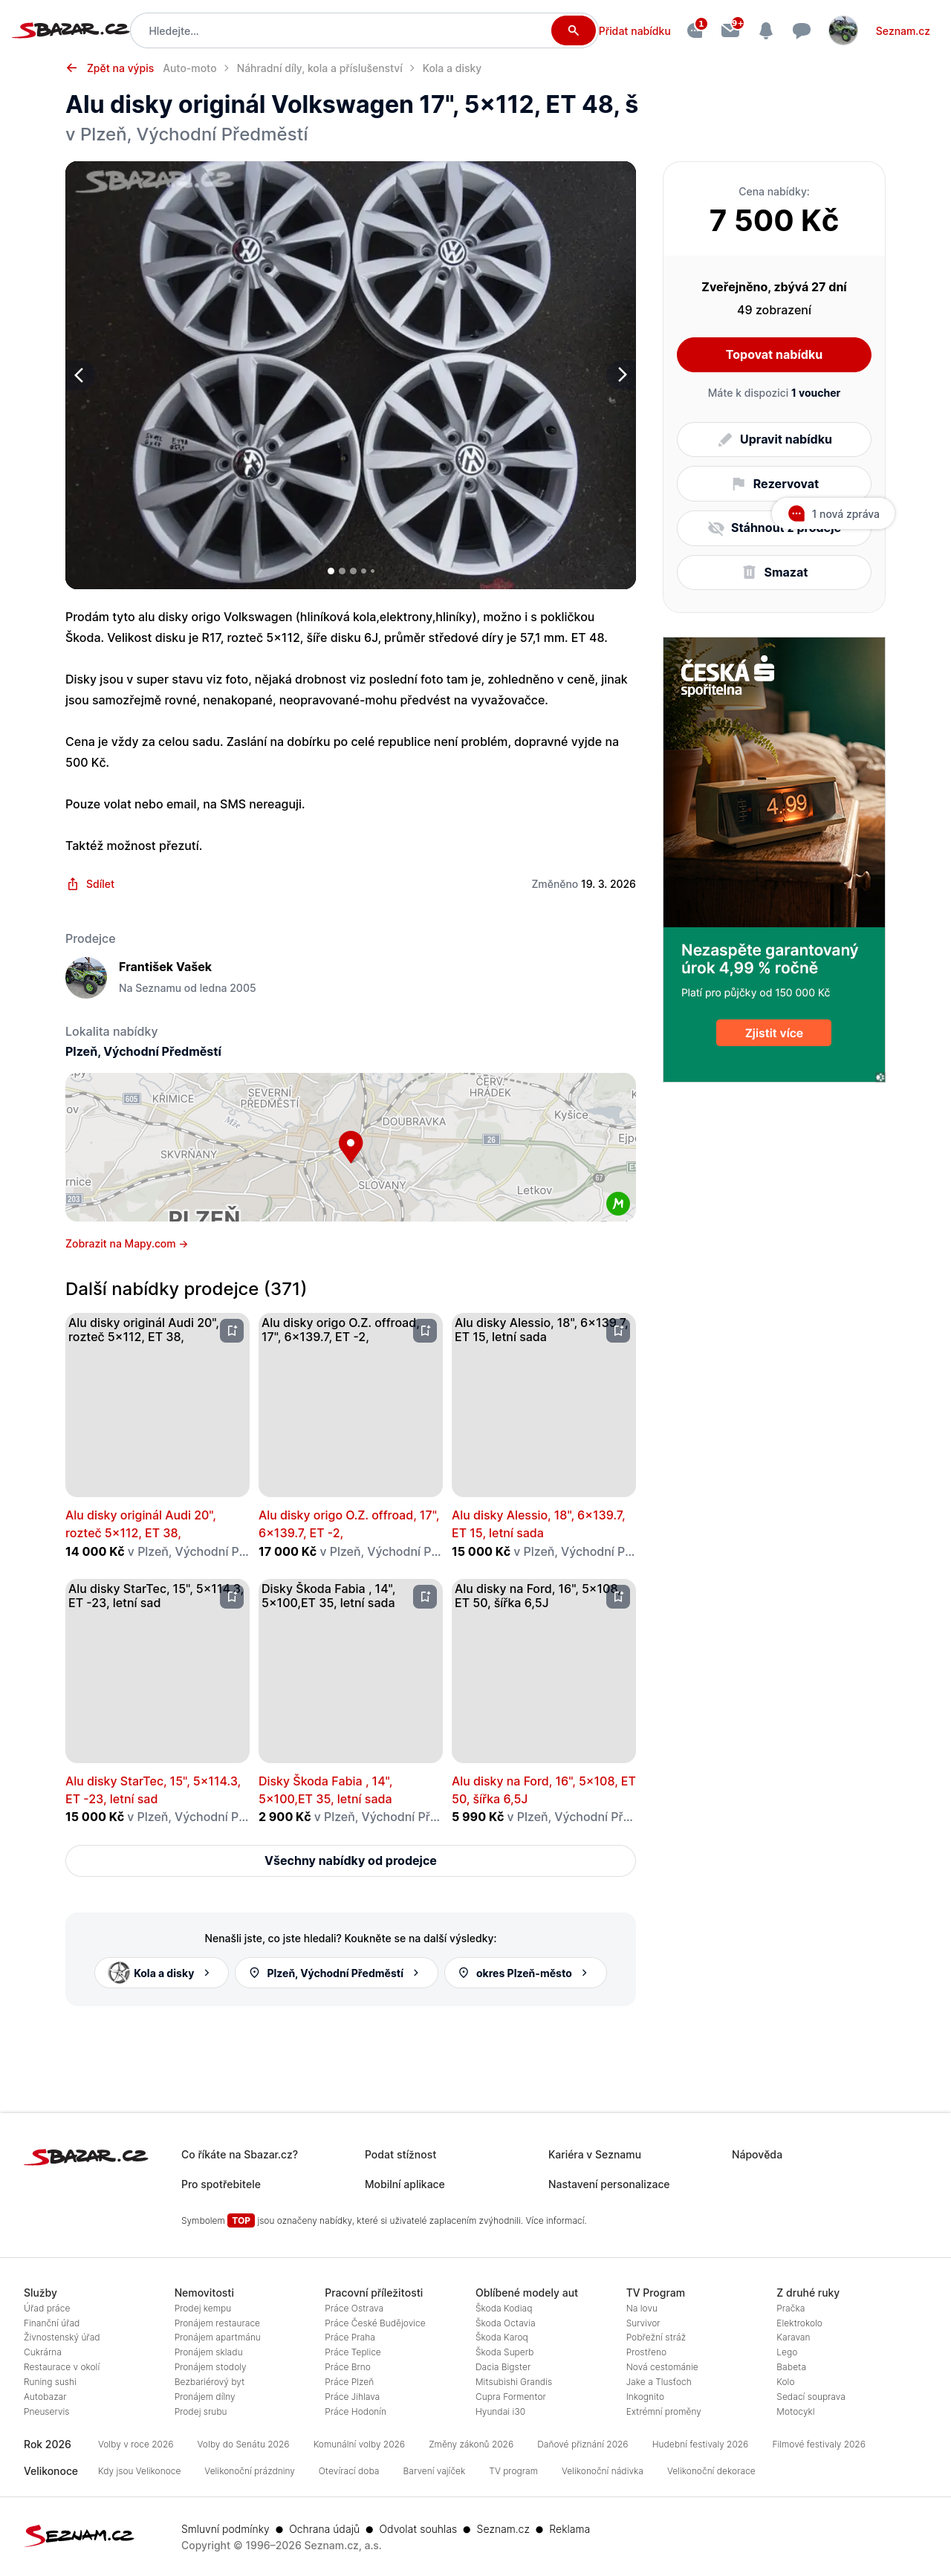Viewport: 951px width, 2576px height.
Task: Click Smazat to delete the listing
Action: click(774, 572)
